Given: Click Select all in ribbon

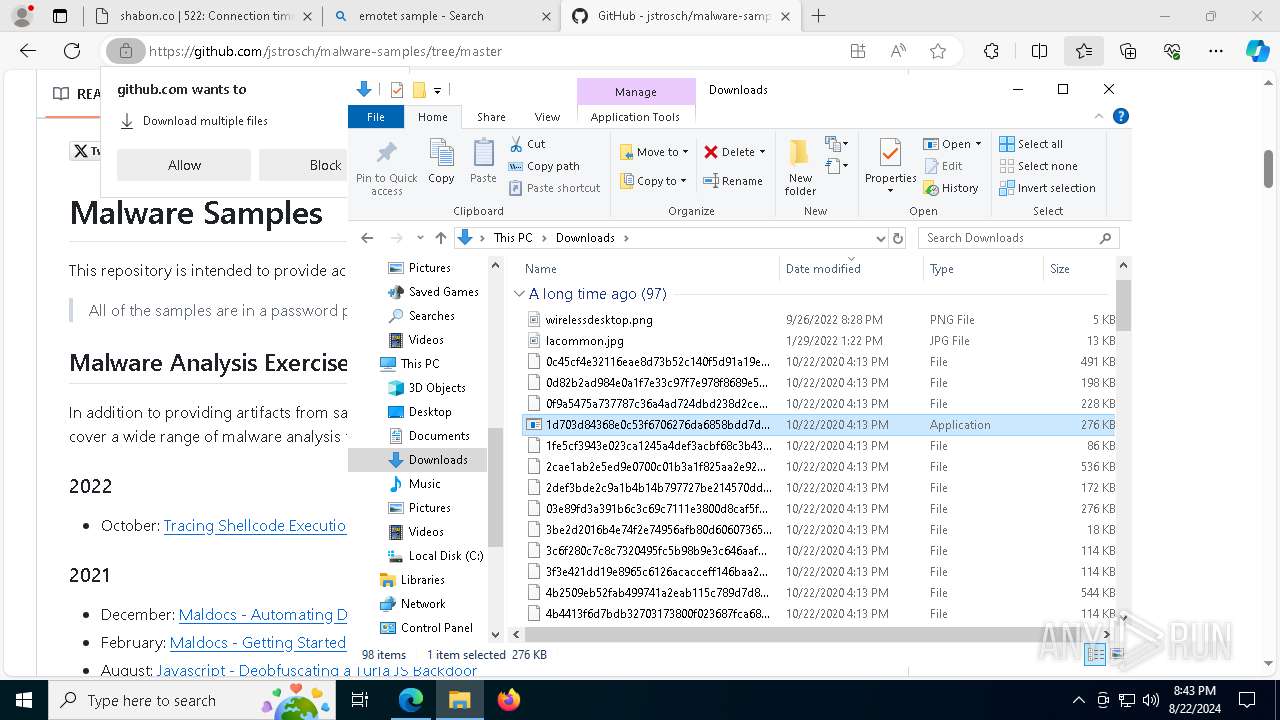Looking at the screenshot, I should click(x=1031, y=144).
